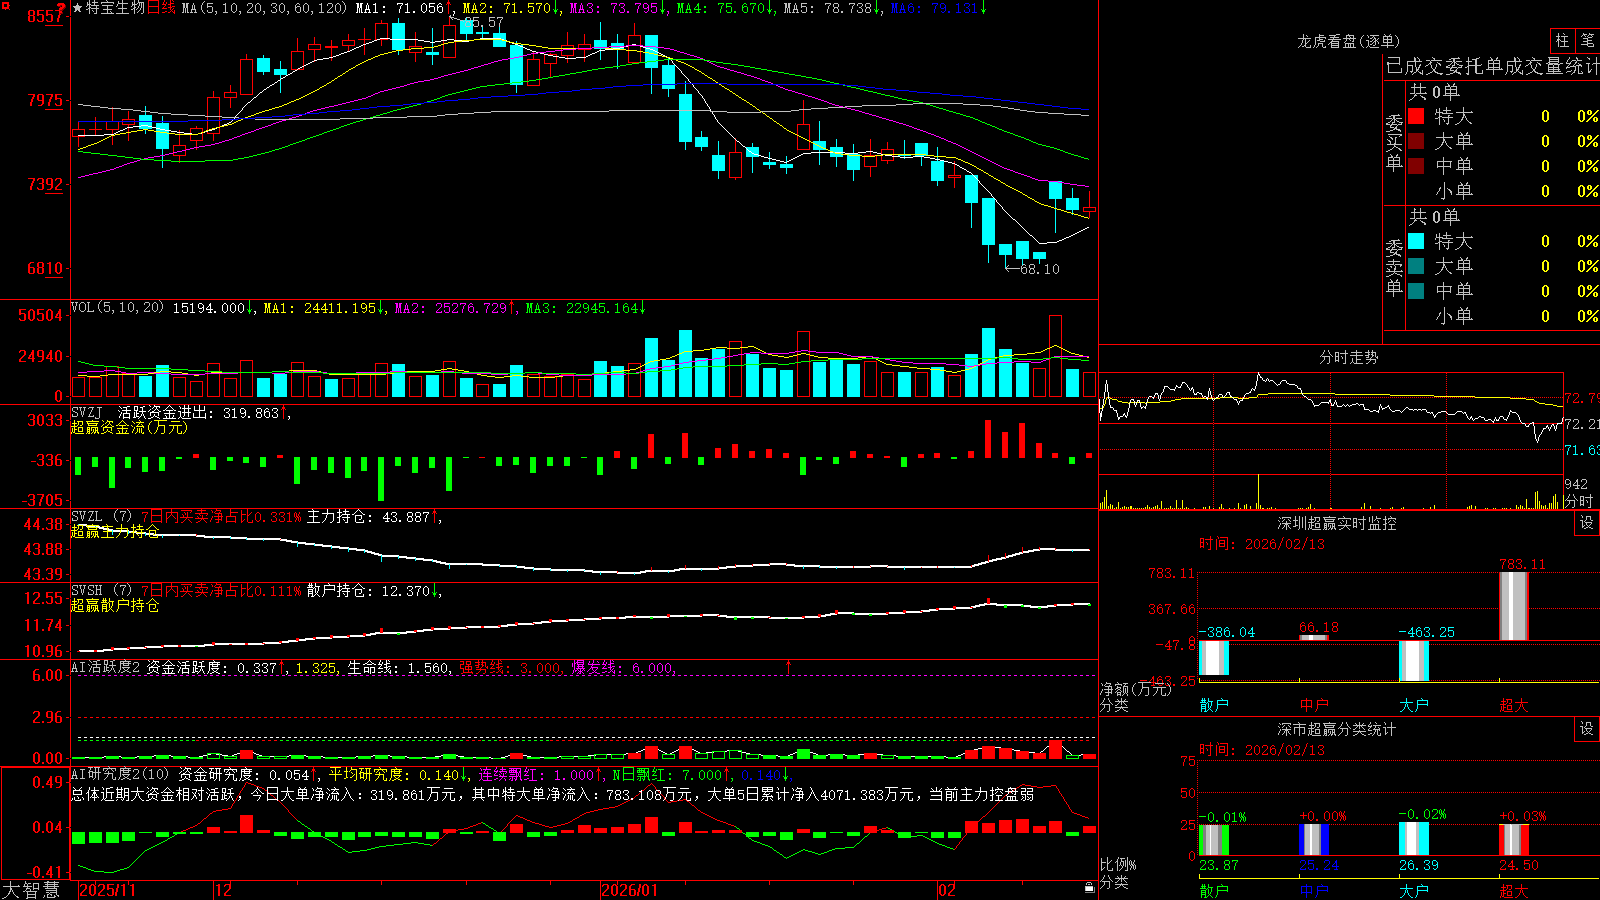The height and width of the screenshot is (900, 1600).
Task: Click the VOL(5,10,20) indicator label
Action: (117, 307)
